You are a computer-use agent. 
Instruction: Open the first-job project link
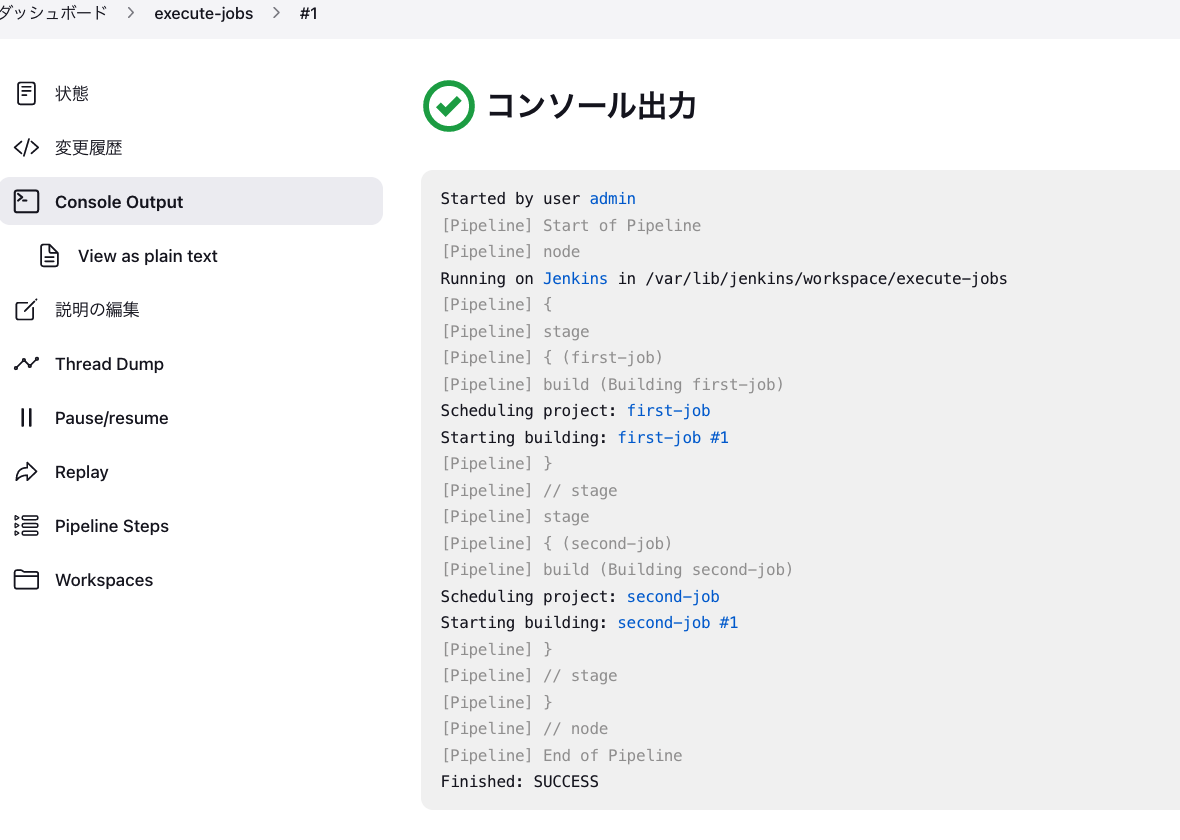pyautogui.click(x=668, y=410)
